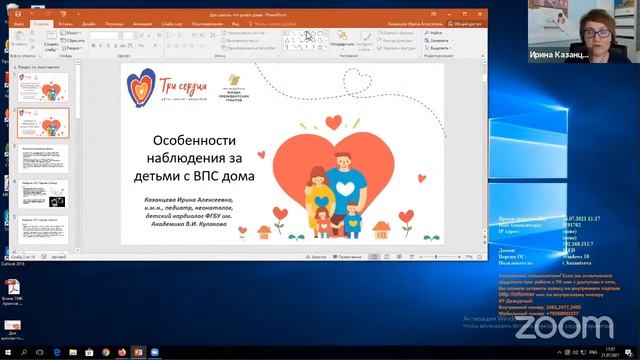Open the font size combo box
Image resolution: width=640 pixels, height=360 pixels.
coord(128,36)
